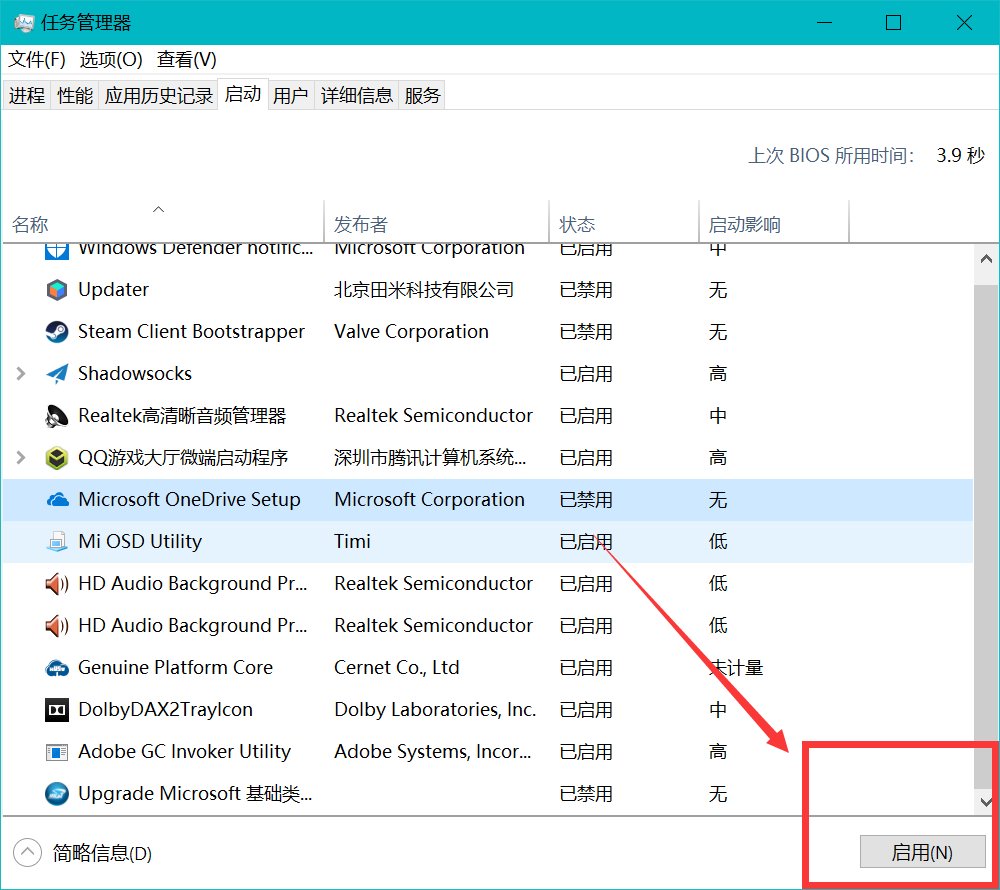Viewport: 1000px width, 890px height.
Task: Select the Microsoft OneDrive Setup cloud icon
Action: [x=56, y=499]
